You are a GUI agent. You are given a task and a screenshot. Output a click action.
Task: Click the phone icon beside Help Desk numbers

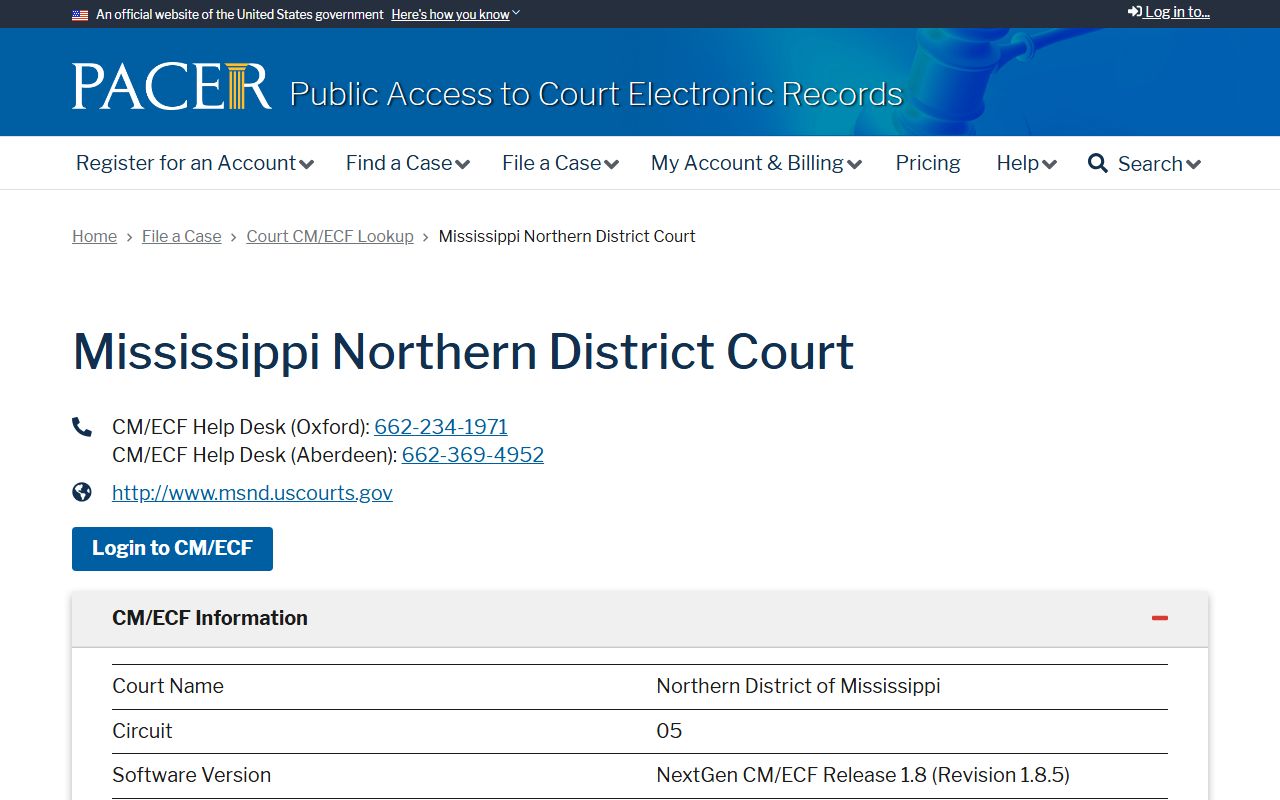(82, 427)
